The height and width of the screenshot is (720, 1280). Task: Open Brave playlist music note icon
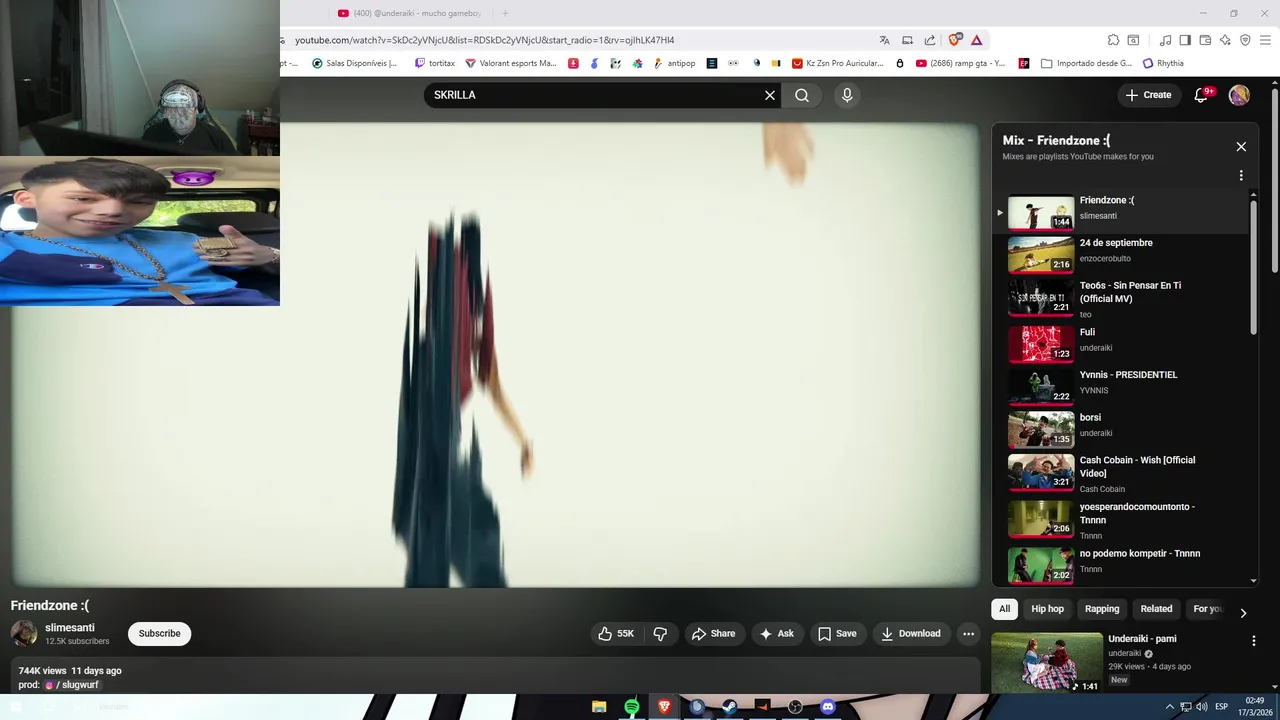coord(1165,40)
